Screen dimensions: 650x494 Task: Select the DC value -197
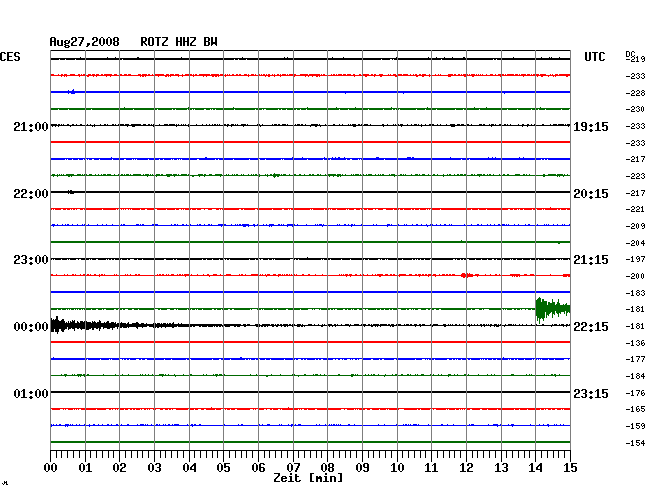635,259
